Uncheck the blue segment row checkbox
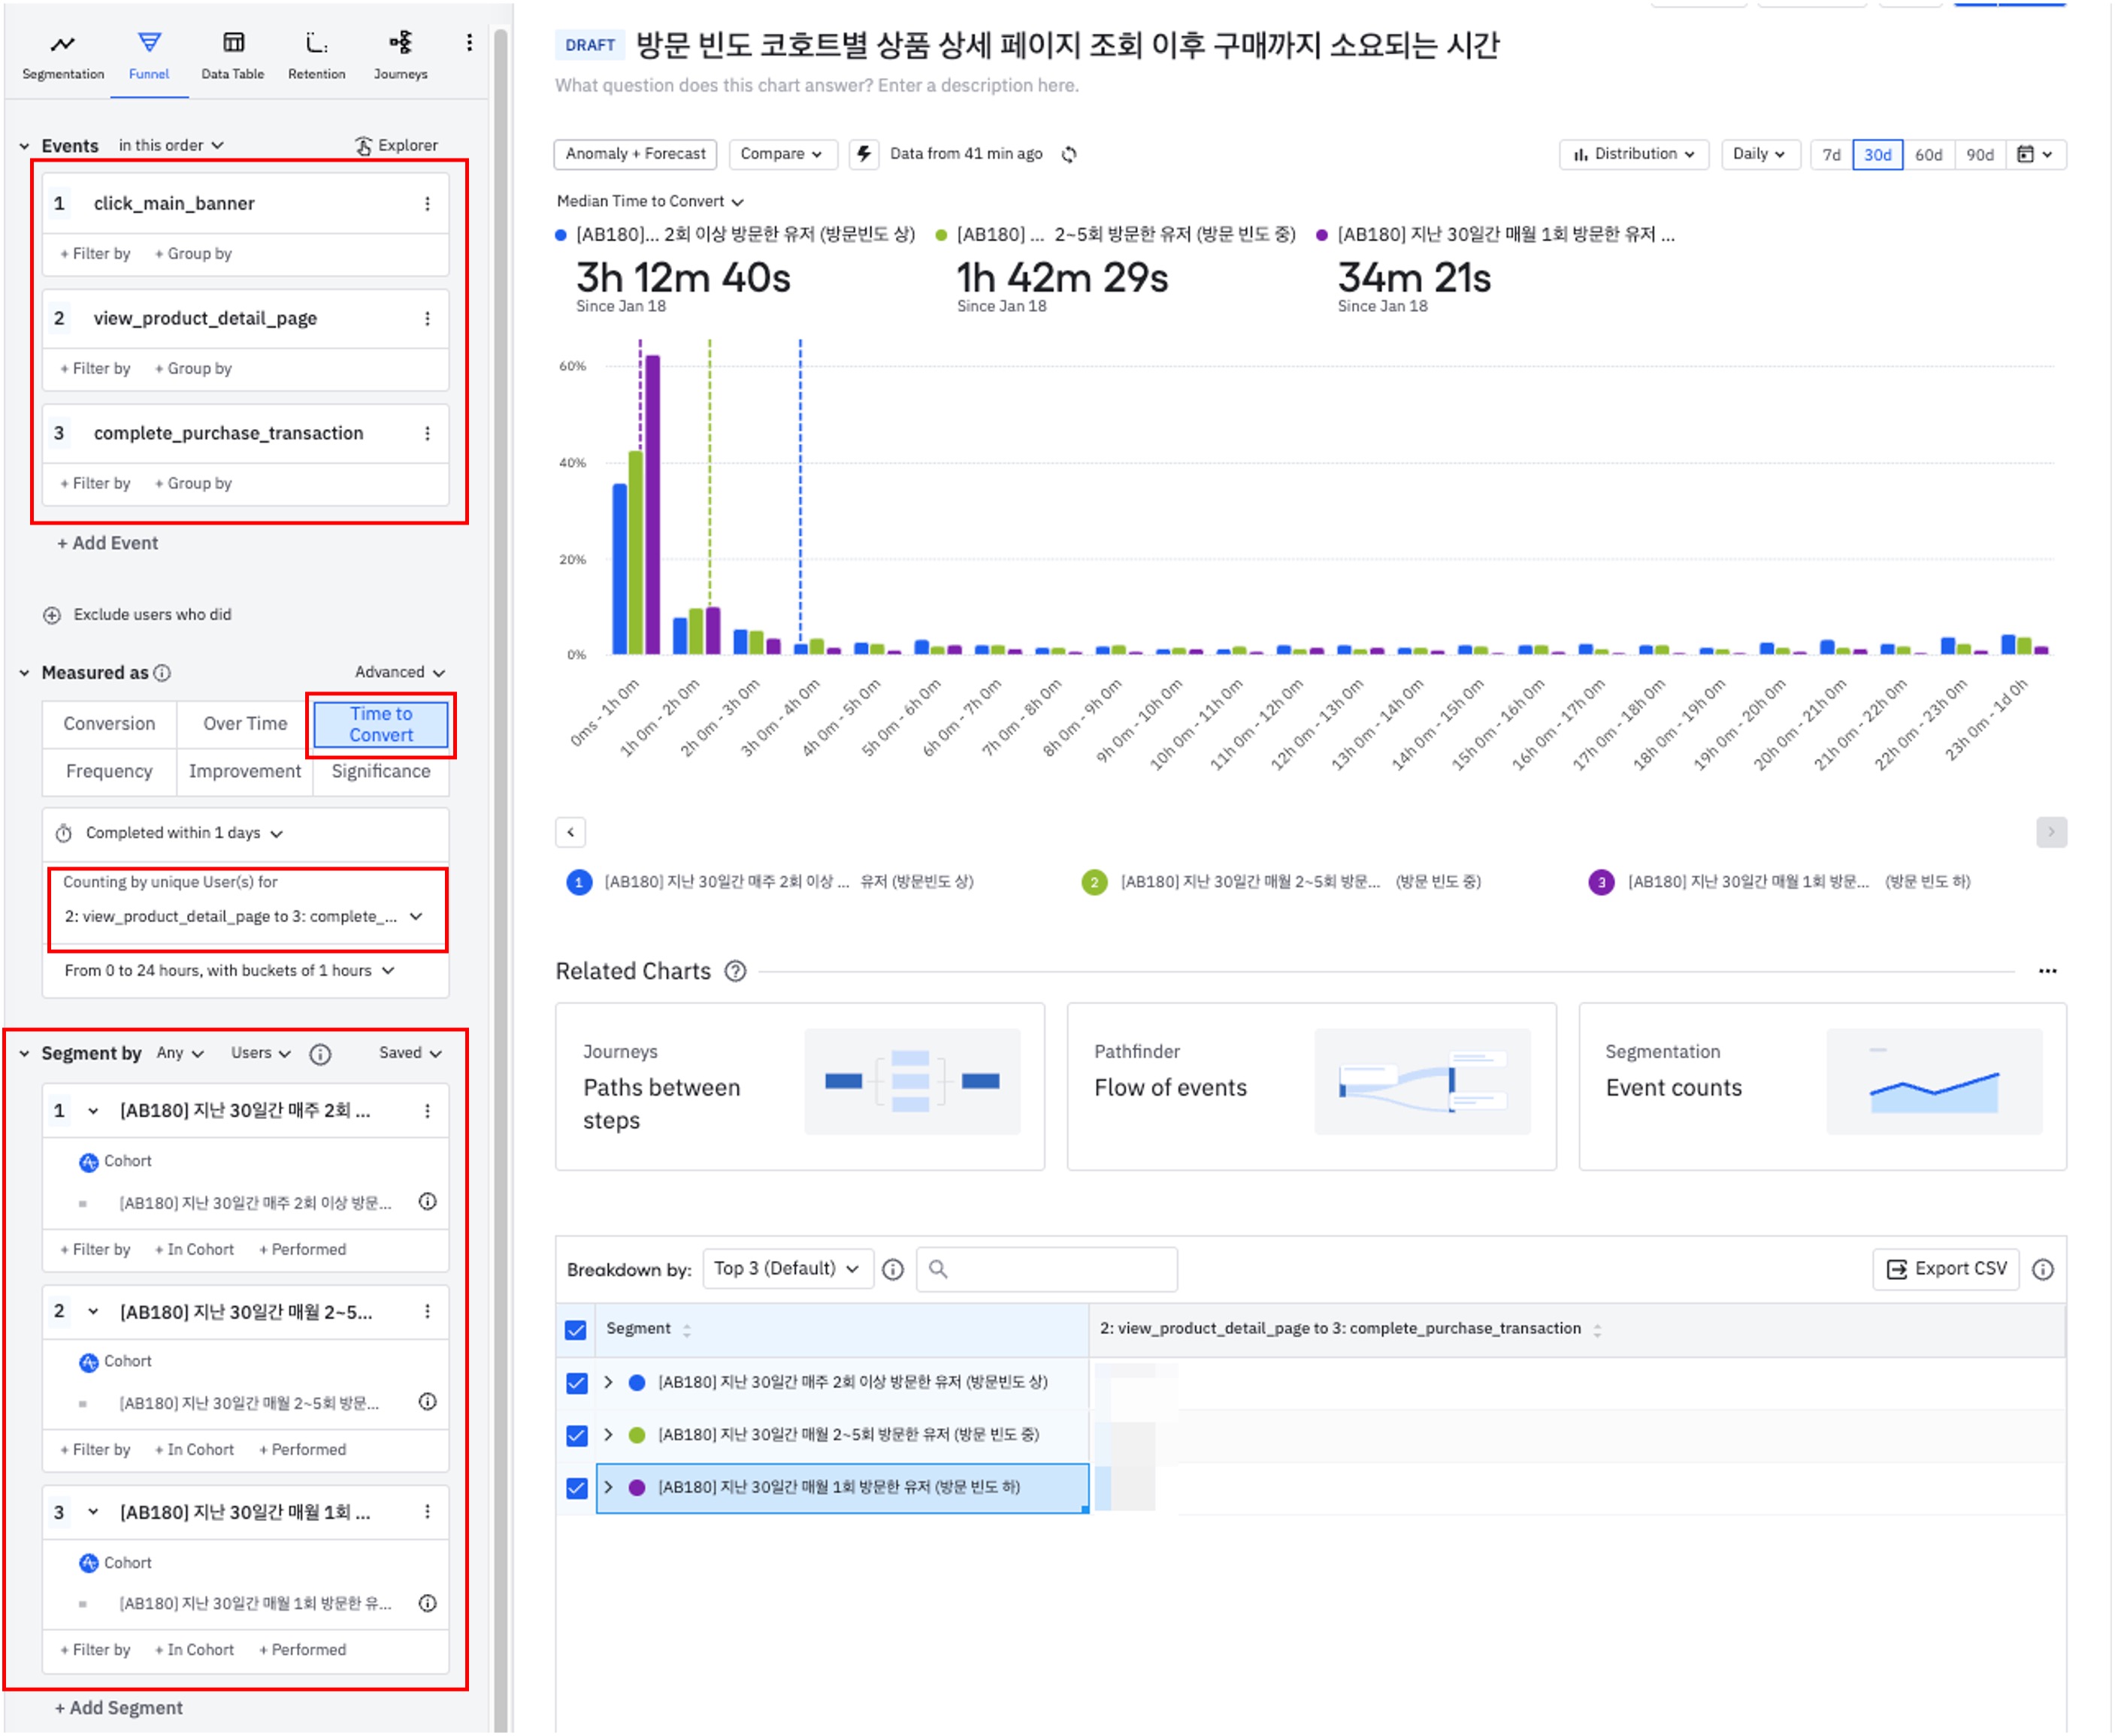 (576, 1383)
